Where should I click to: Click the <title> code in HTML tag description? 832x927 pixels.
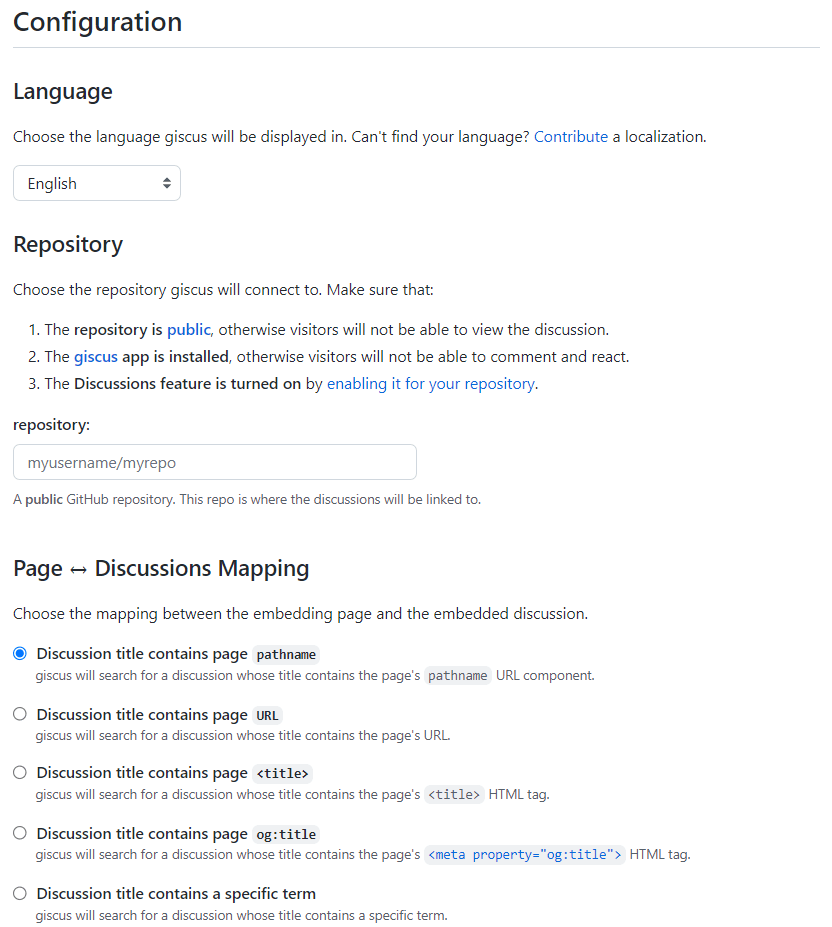click(454, 794)
